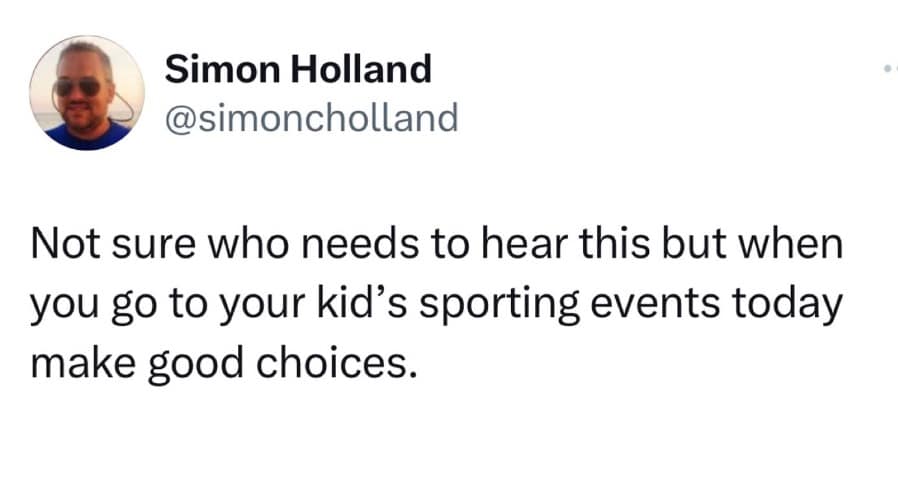Click the @simoncholland handle
The height and width of the screenshot is (494, 898).
tap(311, 118)
